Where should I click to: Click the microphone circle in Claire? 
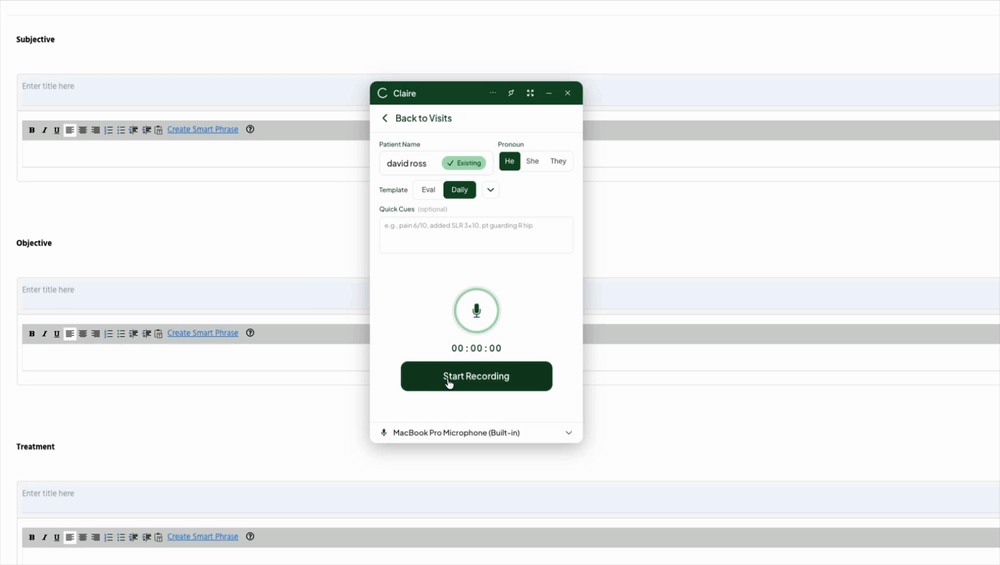pos(476,311)
